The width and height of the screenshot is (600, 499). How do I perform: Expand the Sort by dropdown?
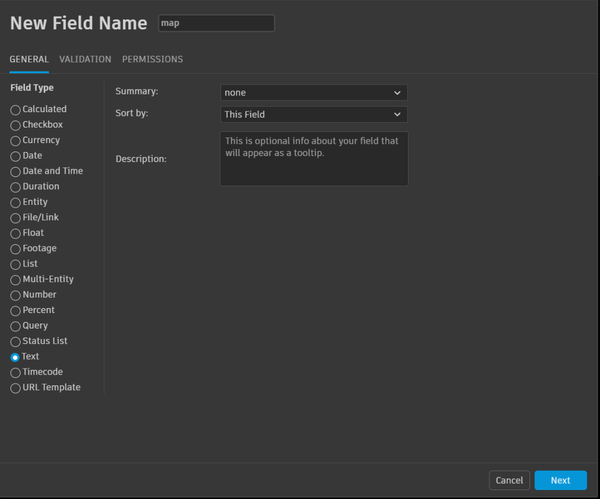[x=313, y=114]
